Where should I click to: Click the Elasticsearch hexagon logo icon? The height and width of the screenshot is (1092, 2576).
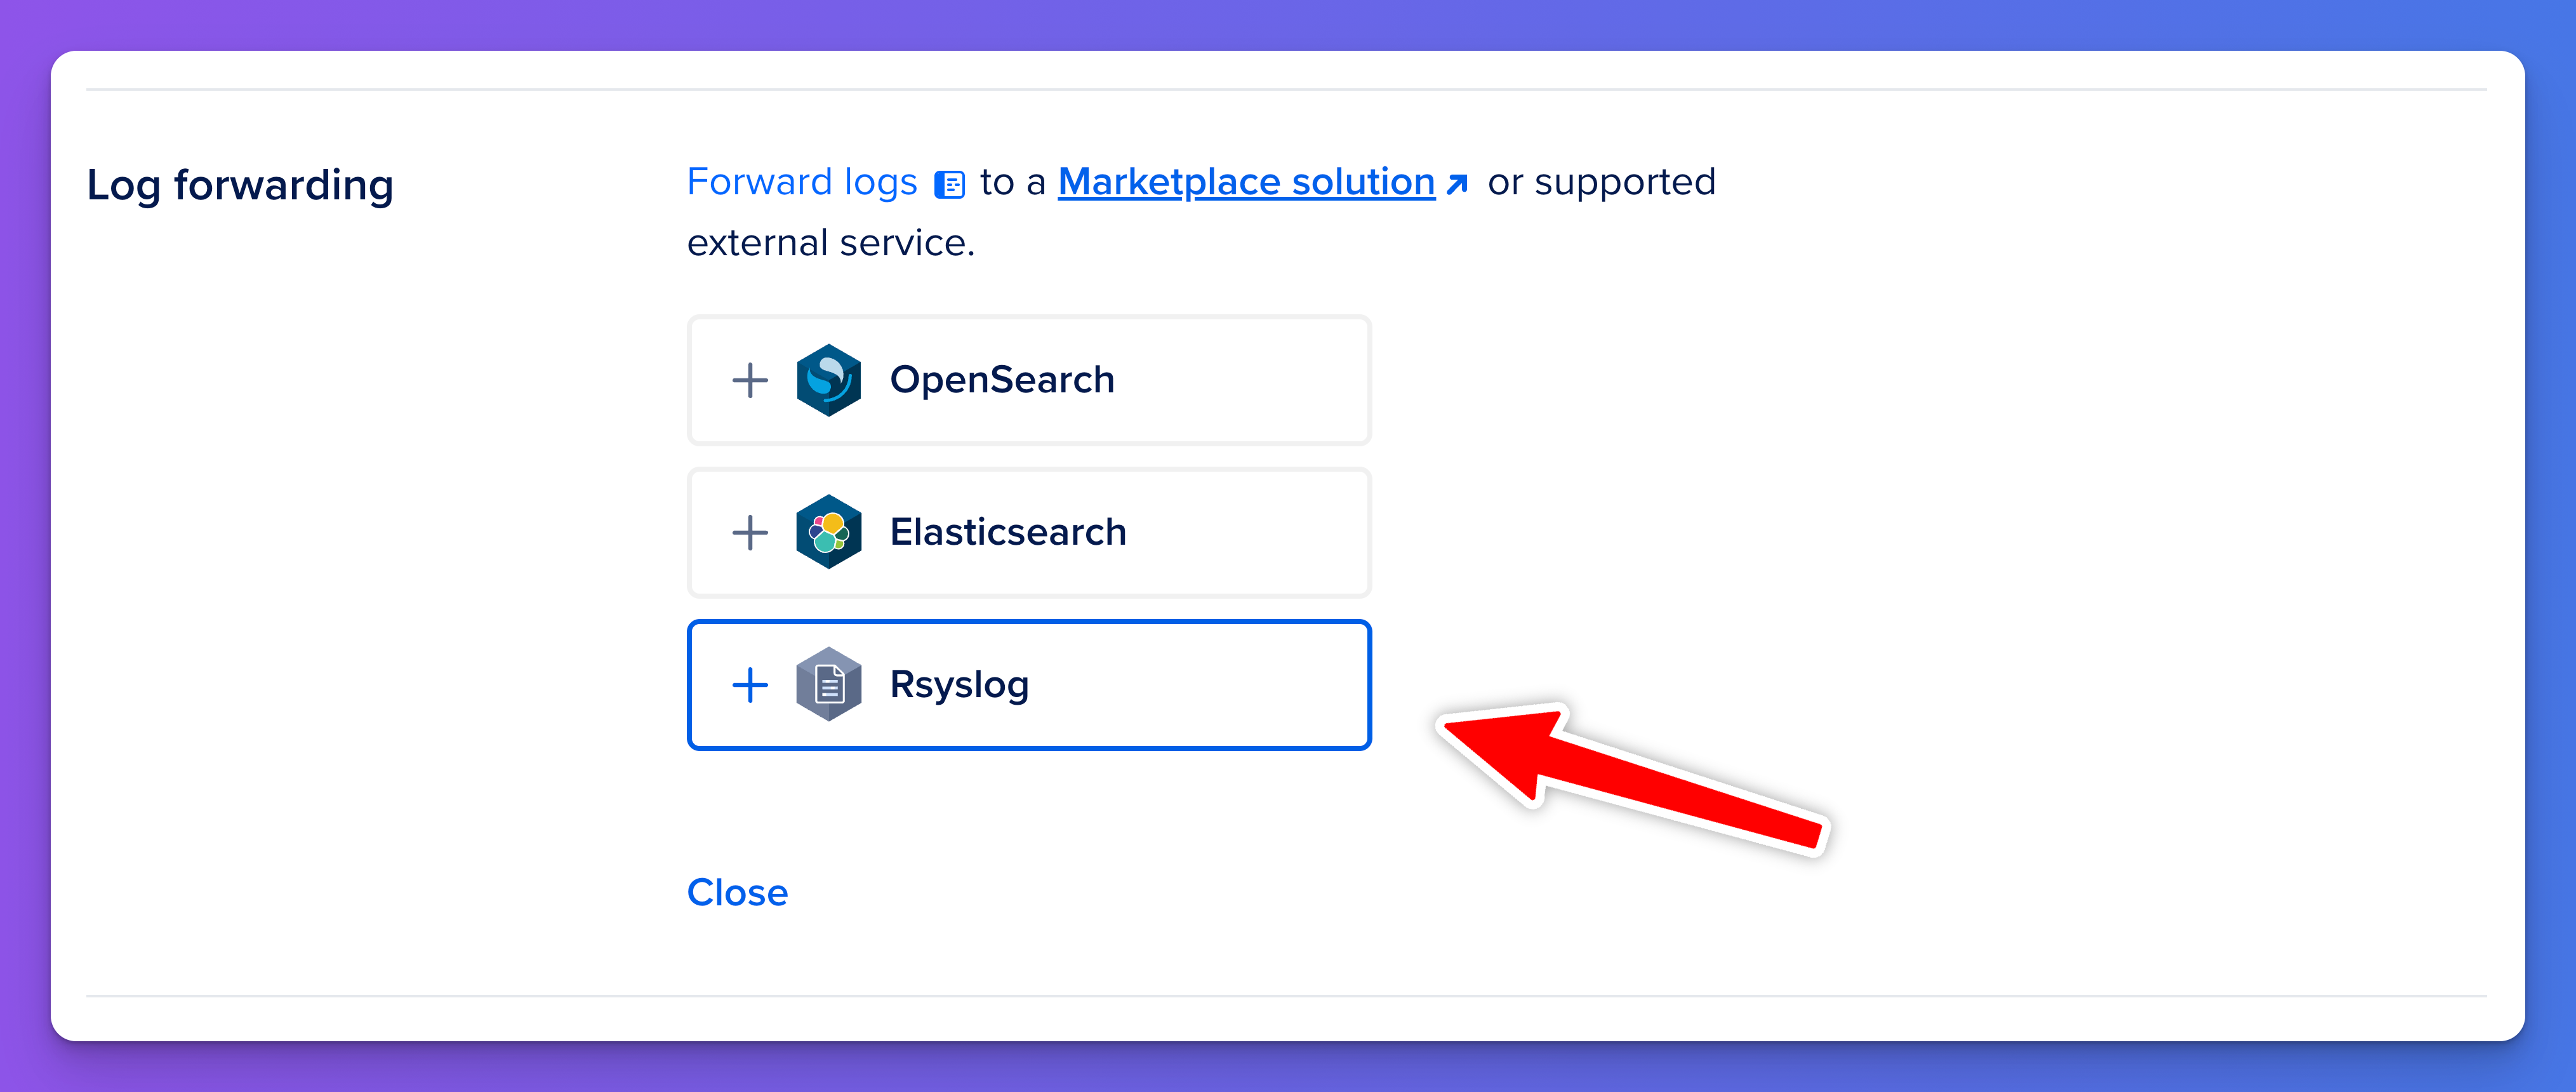point(828,532)
